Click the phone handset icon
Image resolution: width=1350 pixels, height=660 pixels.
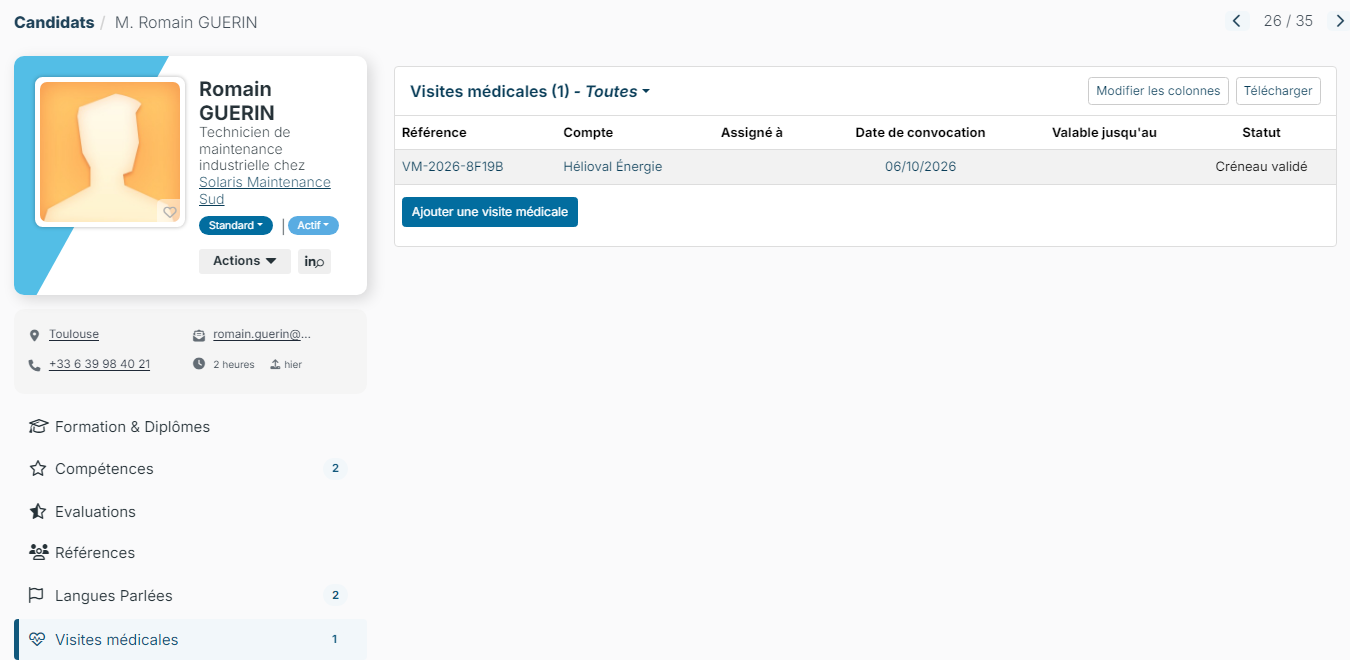tap(34, 365)
